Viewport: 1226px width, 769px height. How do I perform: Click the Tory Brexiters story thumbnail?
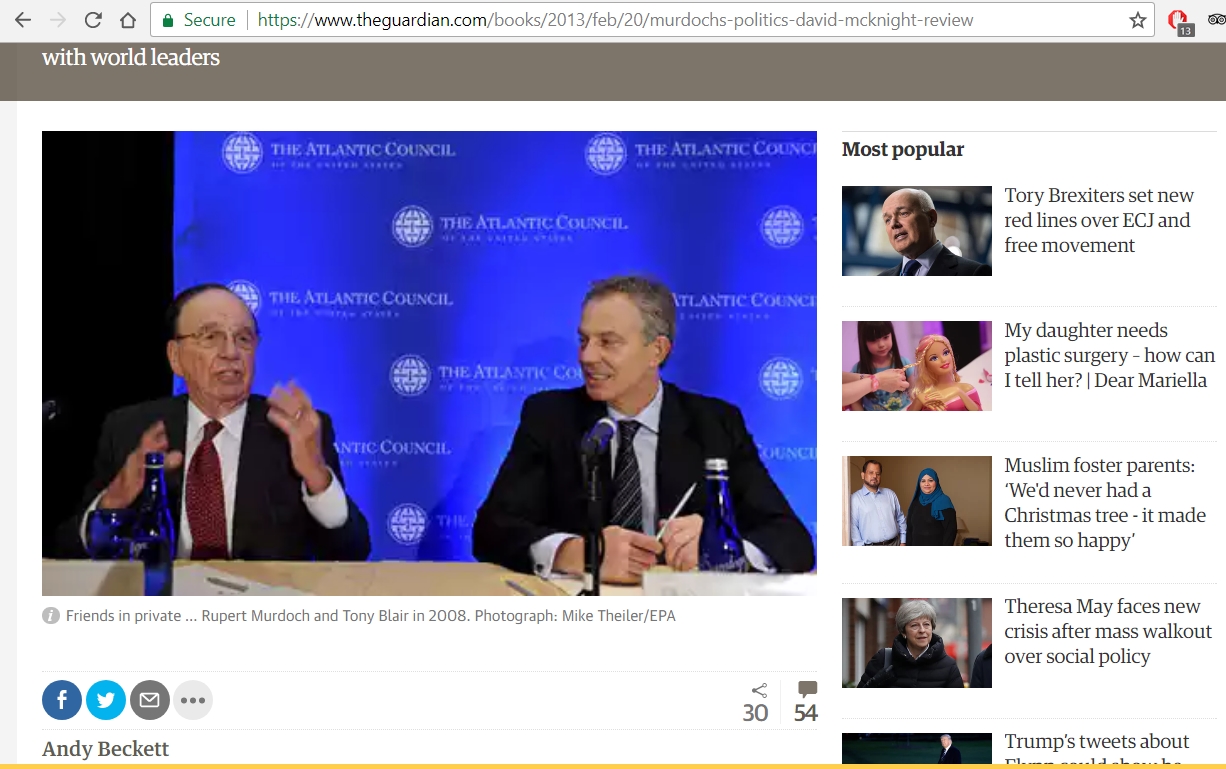[x=917, y=231]
